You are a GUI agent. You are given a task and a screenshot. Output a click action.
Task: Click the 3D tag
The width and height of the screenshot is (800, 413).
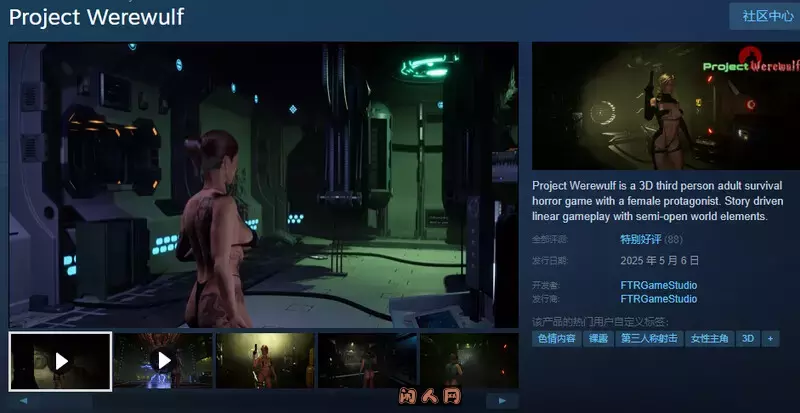tap(748, 339)
